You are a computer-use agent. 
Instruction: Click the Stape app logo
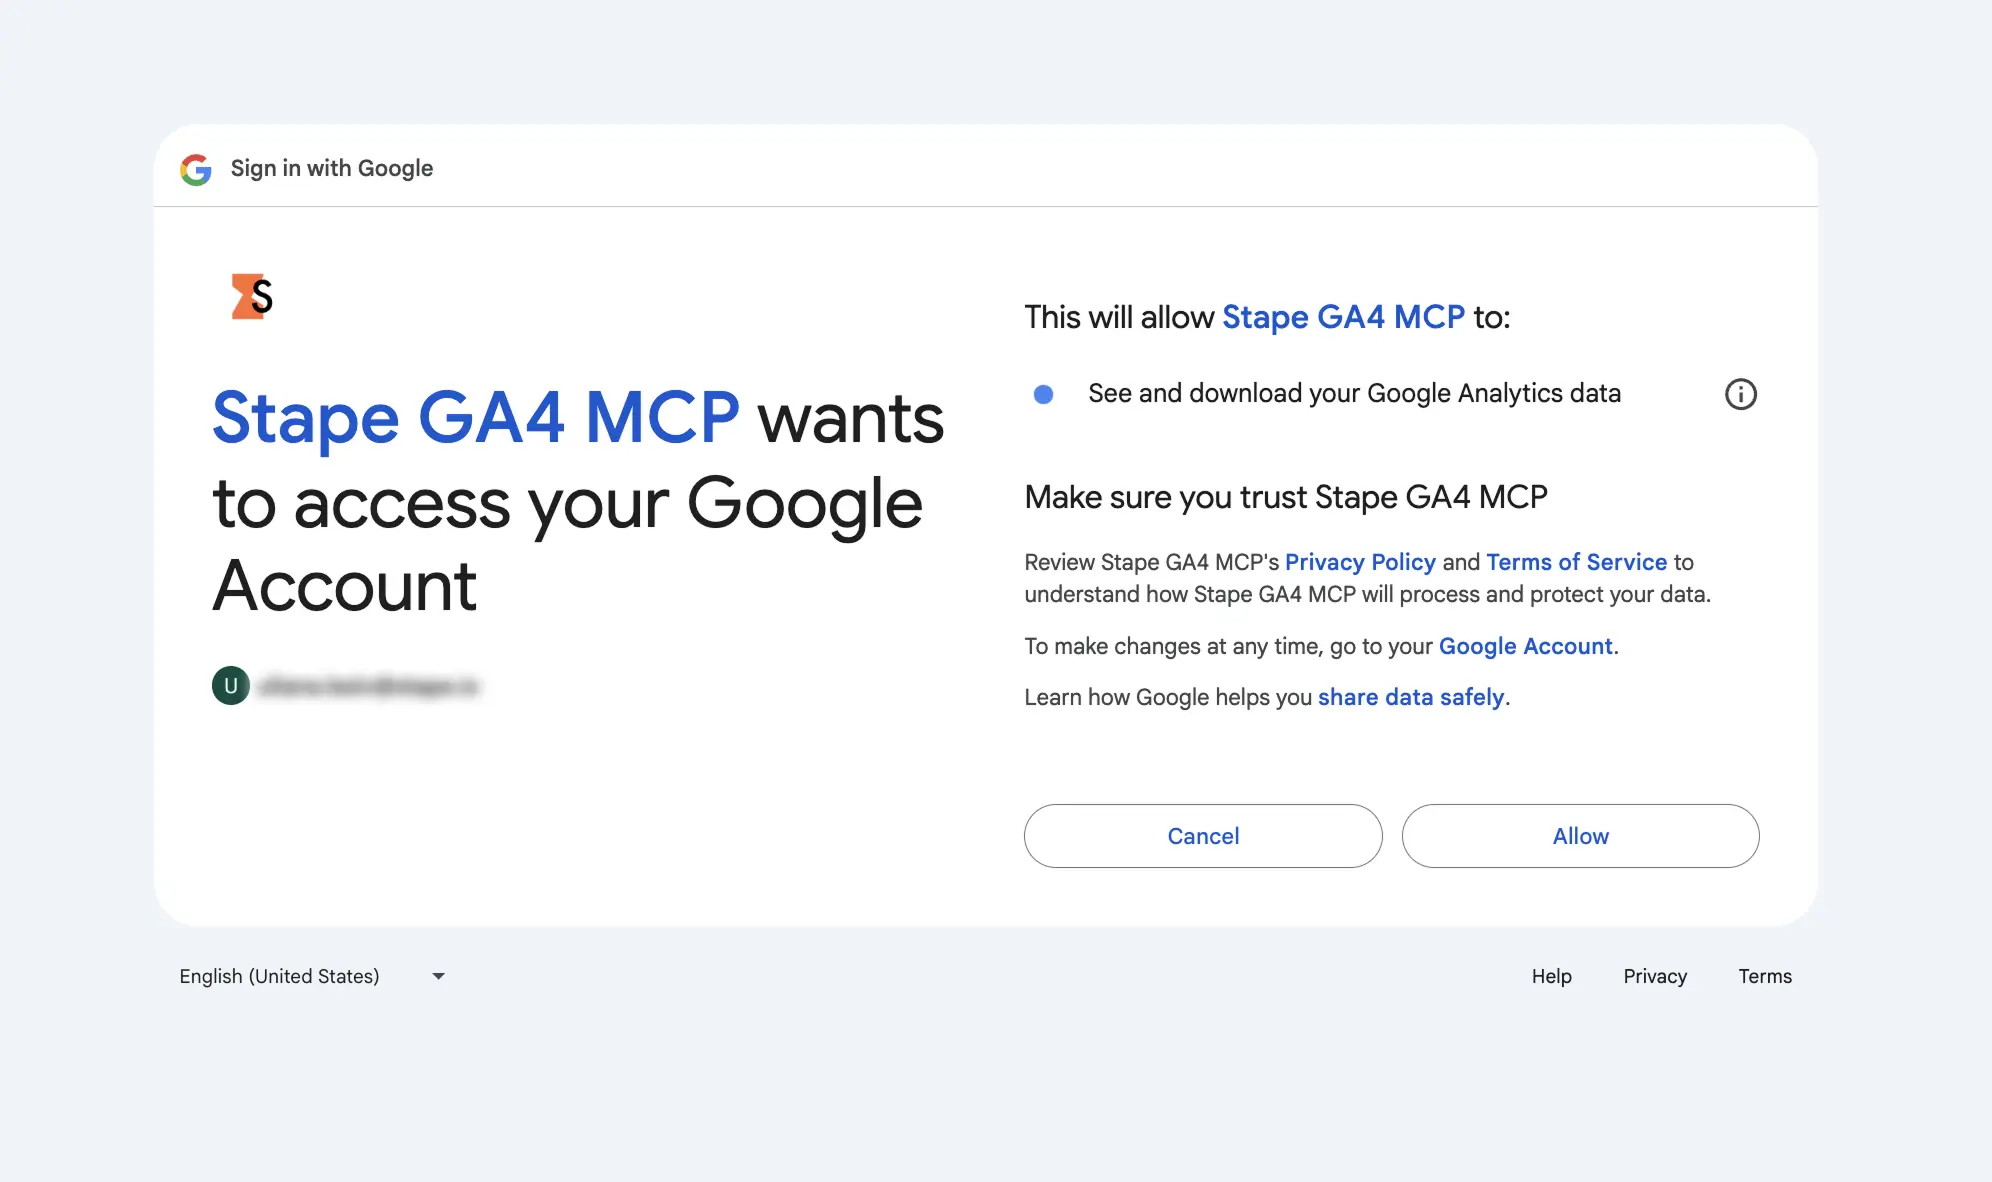click(x=249, y=297)
